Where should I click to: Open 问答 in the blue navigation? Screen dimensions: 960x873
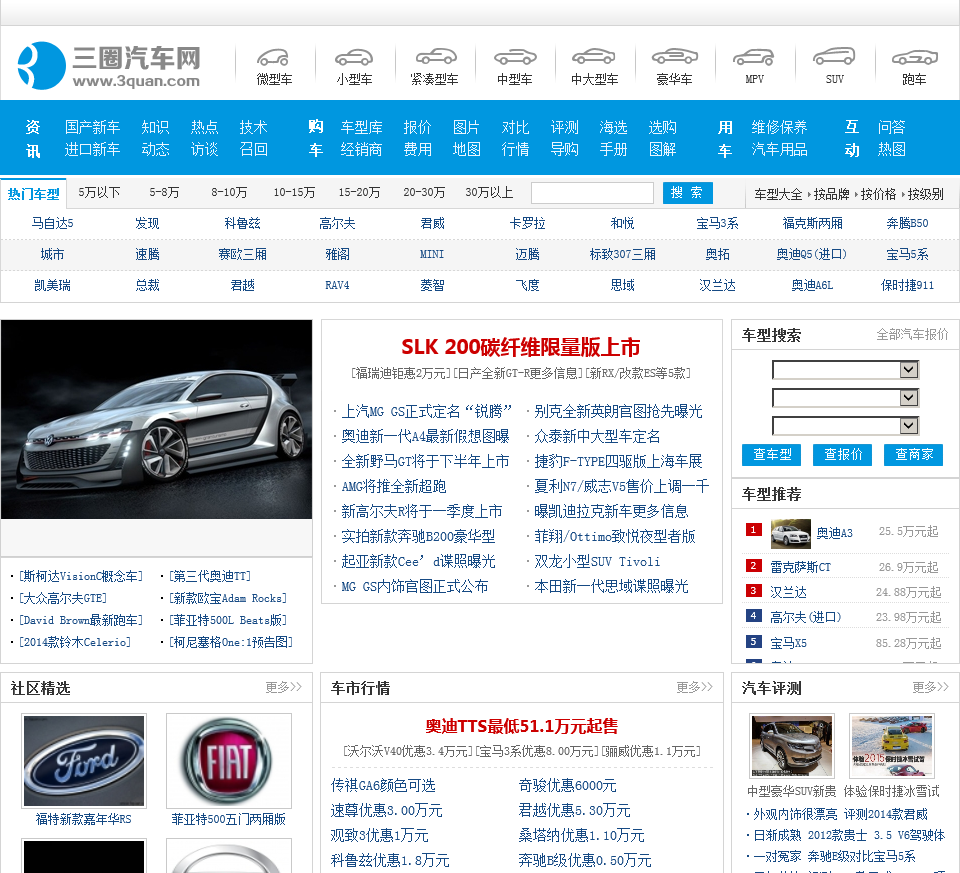click(x=891, y=127)
